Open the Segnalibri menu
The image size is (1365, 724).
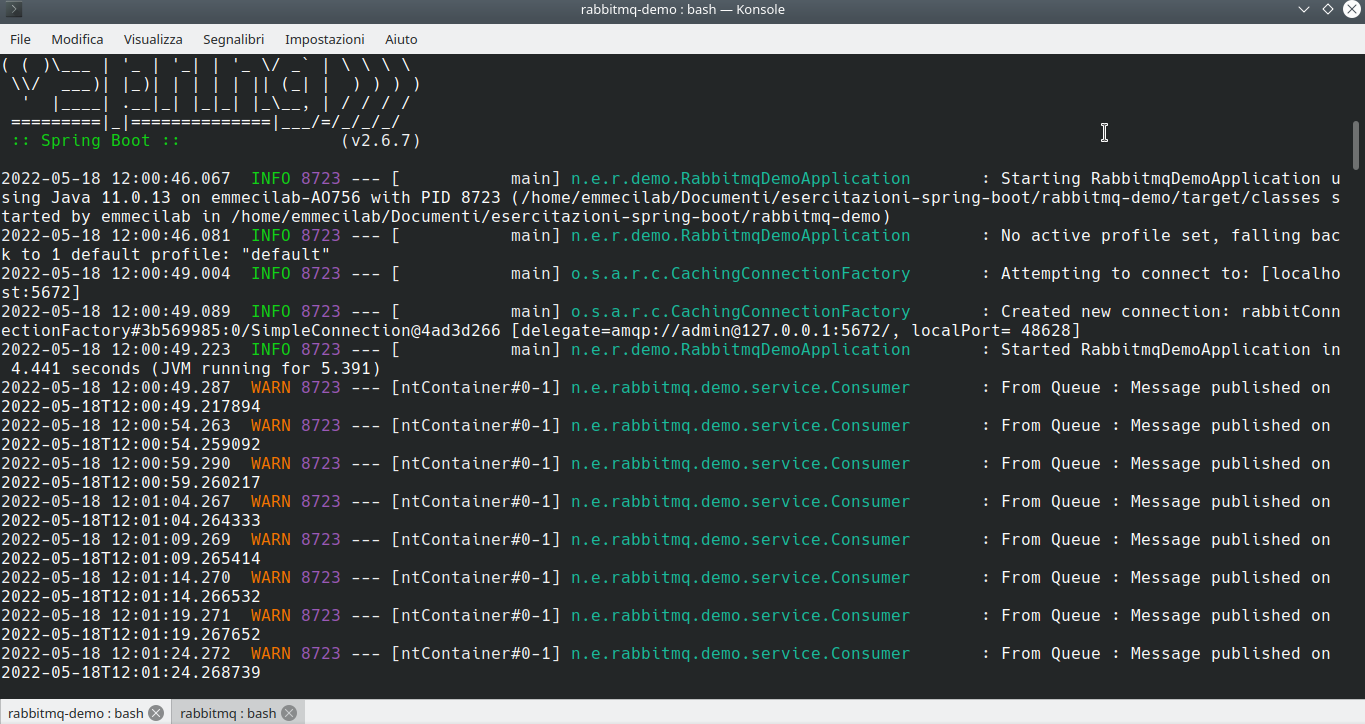point(233,39)
